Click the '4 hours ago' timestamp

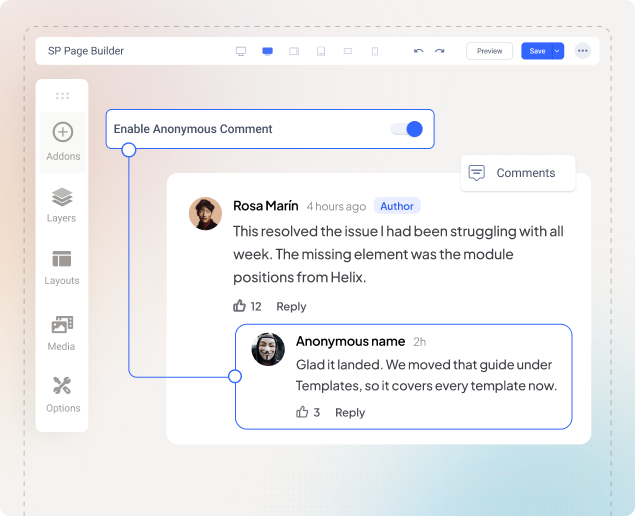[336, 207]
